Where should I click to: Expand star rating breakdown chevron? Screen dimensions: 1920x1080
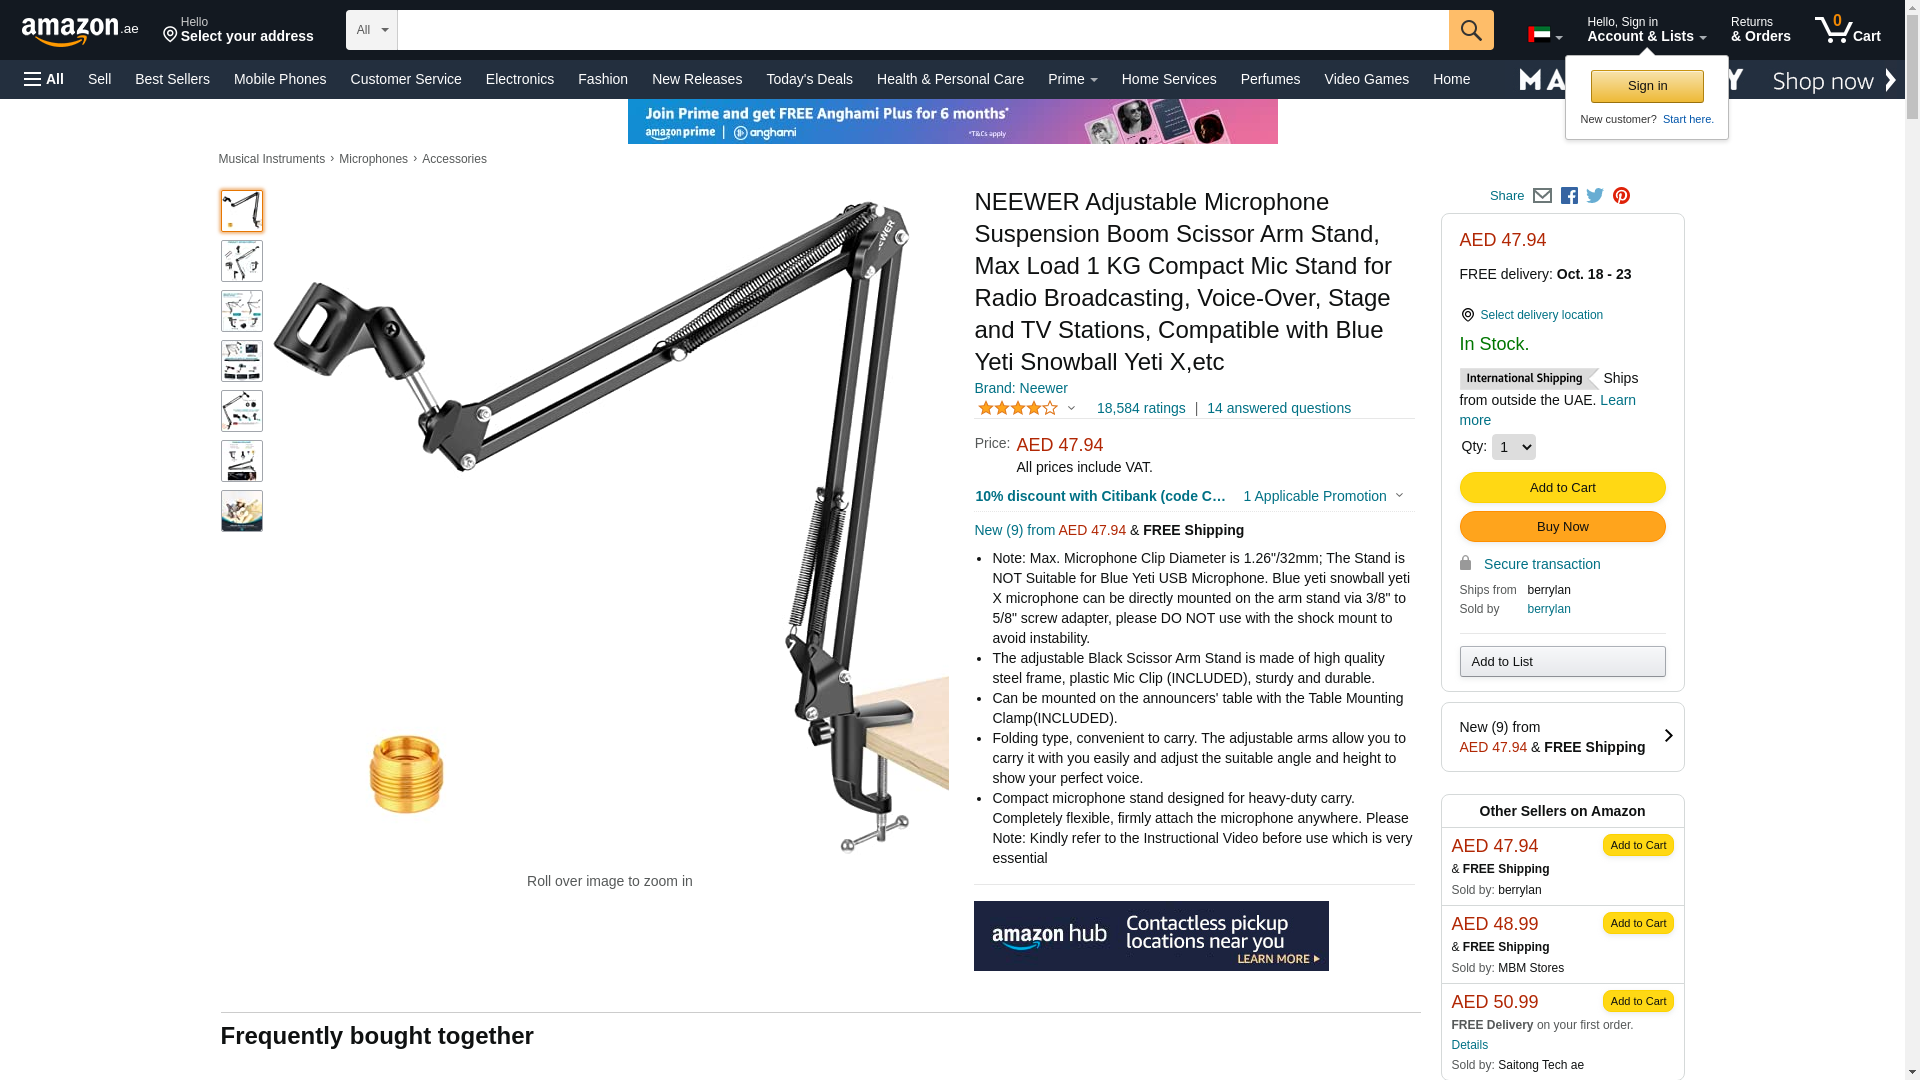1071,408
